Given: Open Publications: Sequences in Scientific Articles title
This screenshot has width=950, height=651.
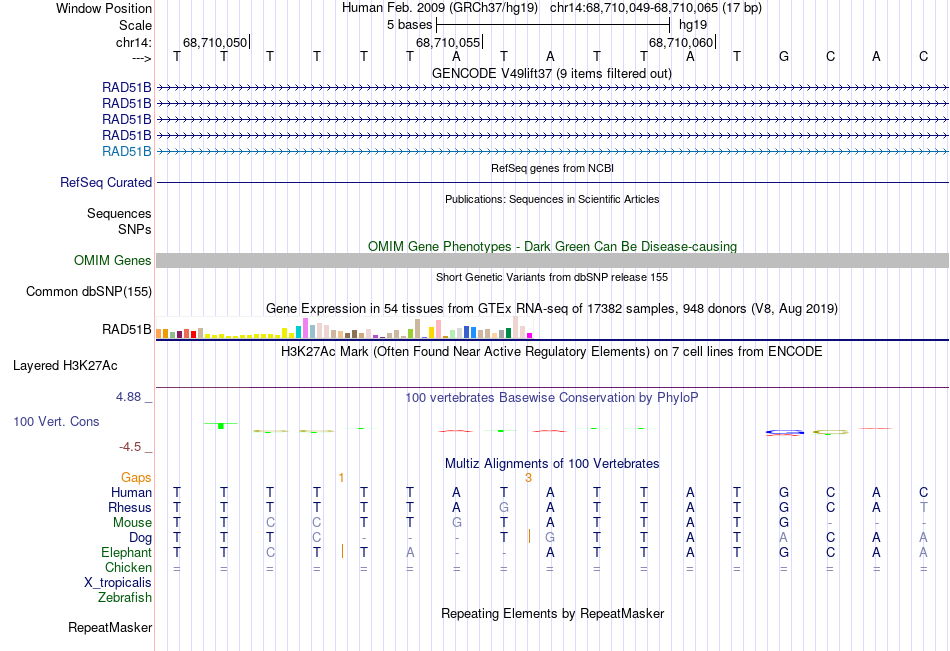Looking at the screenshot, I should click(x=552, y=199).
